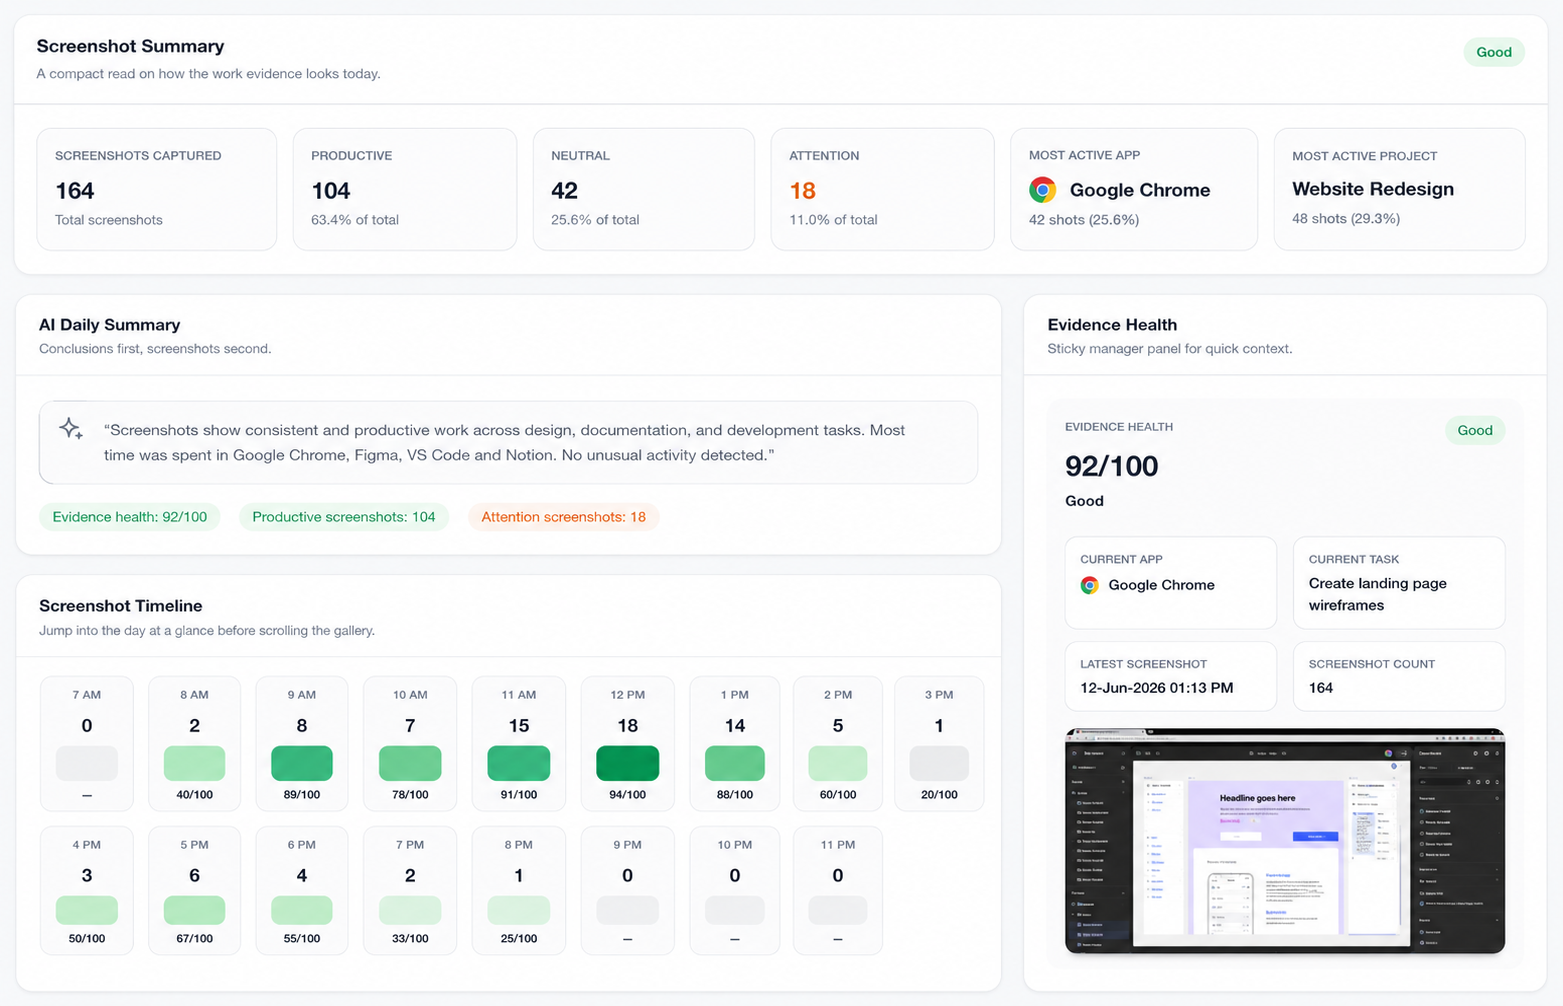This screenshot has height=1006, width=1563.
Task: Click the Screenshot Timeline heading
Action: click(x=121, y=606)
